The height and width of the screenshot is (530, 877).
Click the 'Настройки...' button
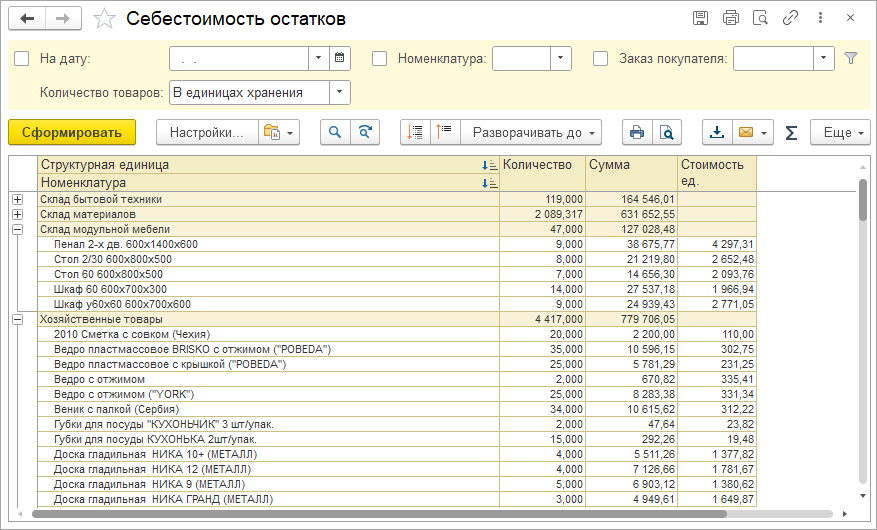click(205, 132)
